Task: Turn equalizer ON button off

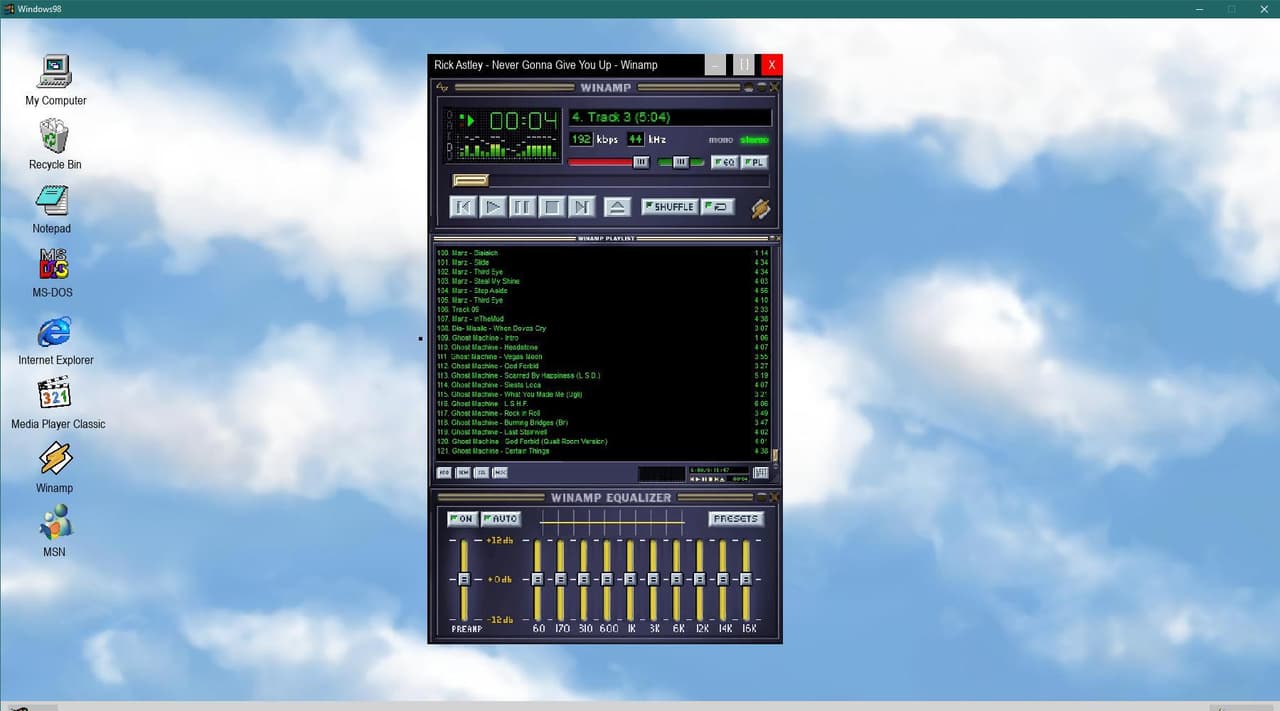Action: (462, 519)
